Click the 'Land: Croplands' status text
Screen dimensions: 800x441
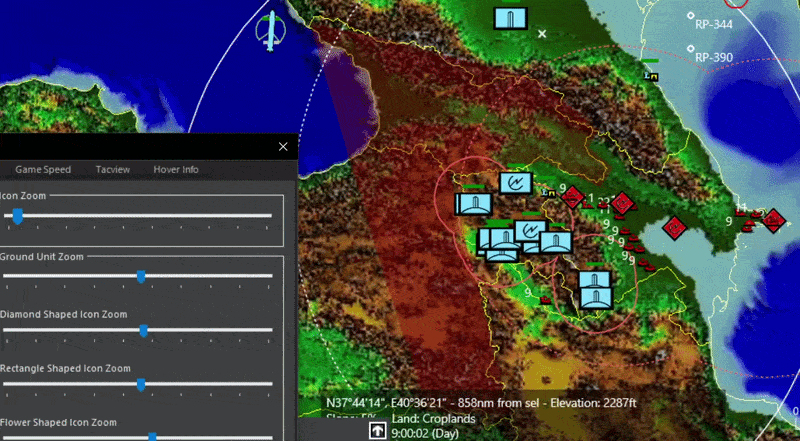tap(433, 419)
